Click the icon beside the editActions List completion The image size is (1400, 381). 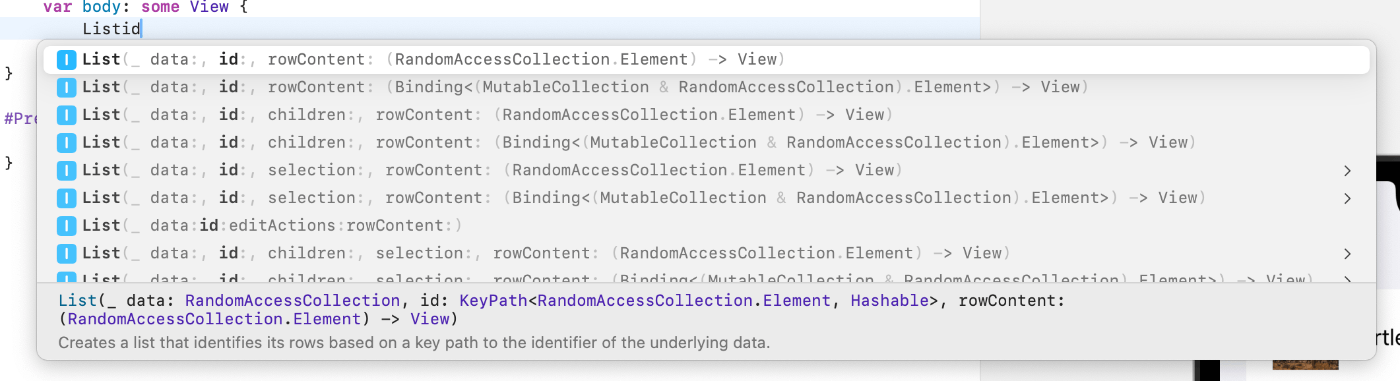tap(66, 225)
